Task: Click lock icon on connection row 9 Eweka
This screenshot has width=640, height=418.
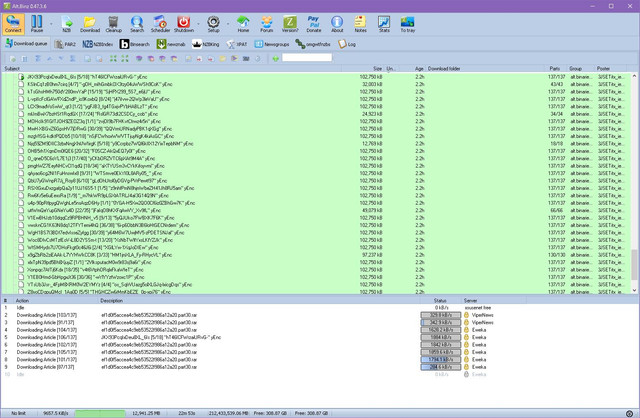Action: (466, 367)
